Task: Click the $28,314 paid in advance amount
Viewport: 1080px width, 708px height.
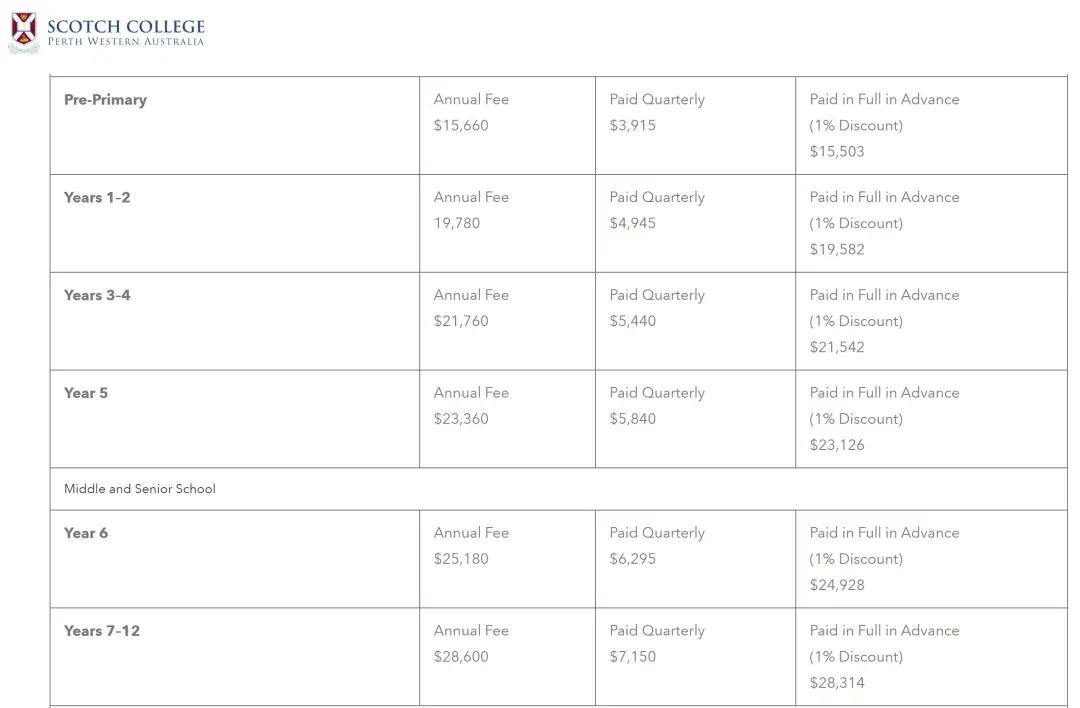Action: click(x=837, y=683)
